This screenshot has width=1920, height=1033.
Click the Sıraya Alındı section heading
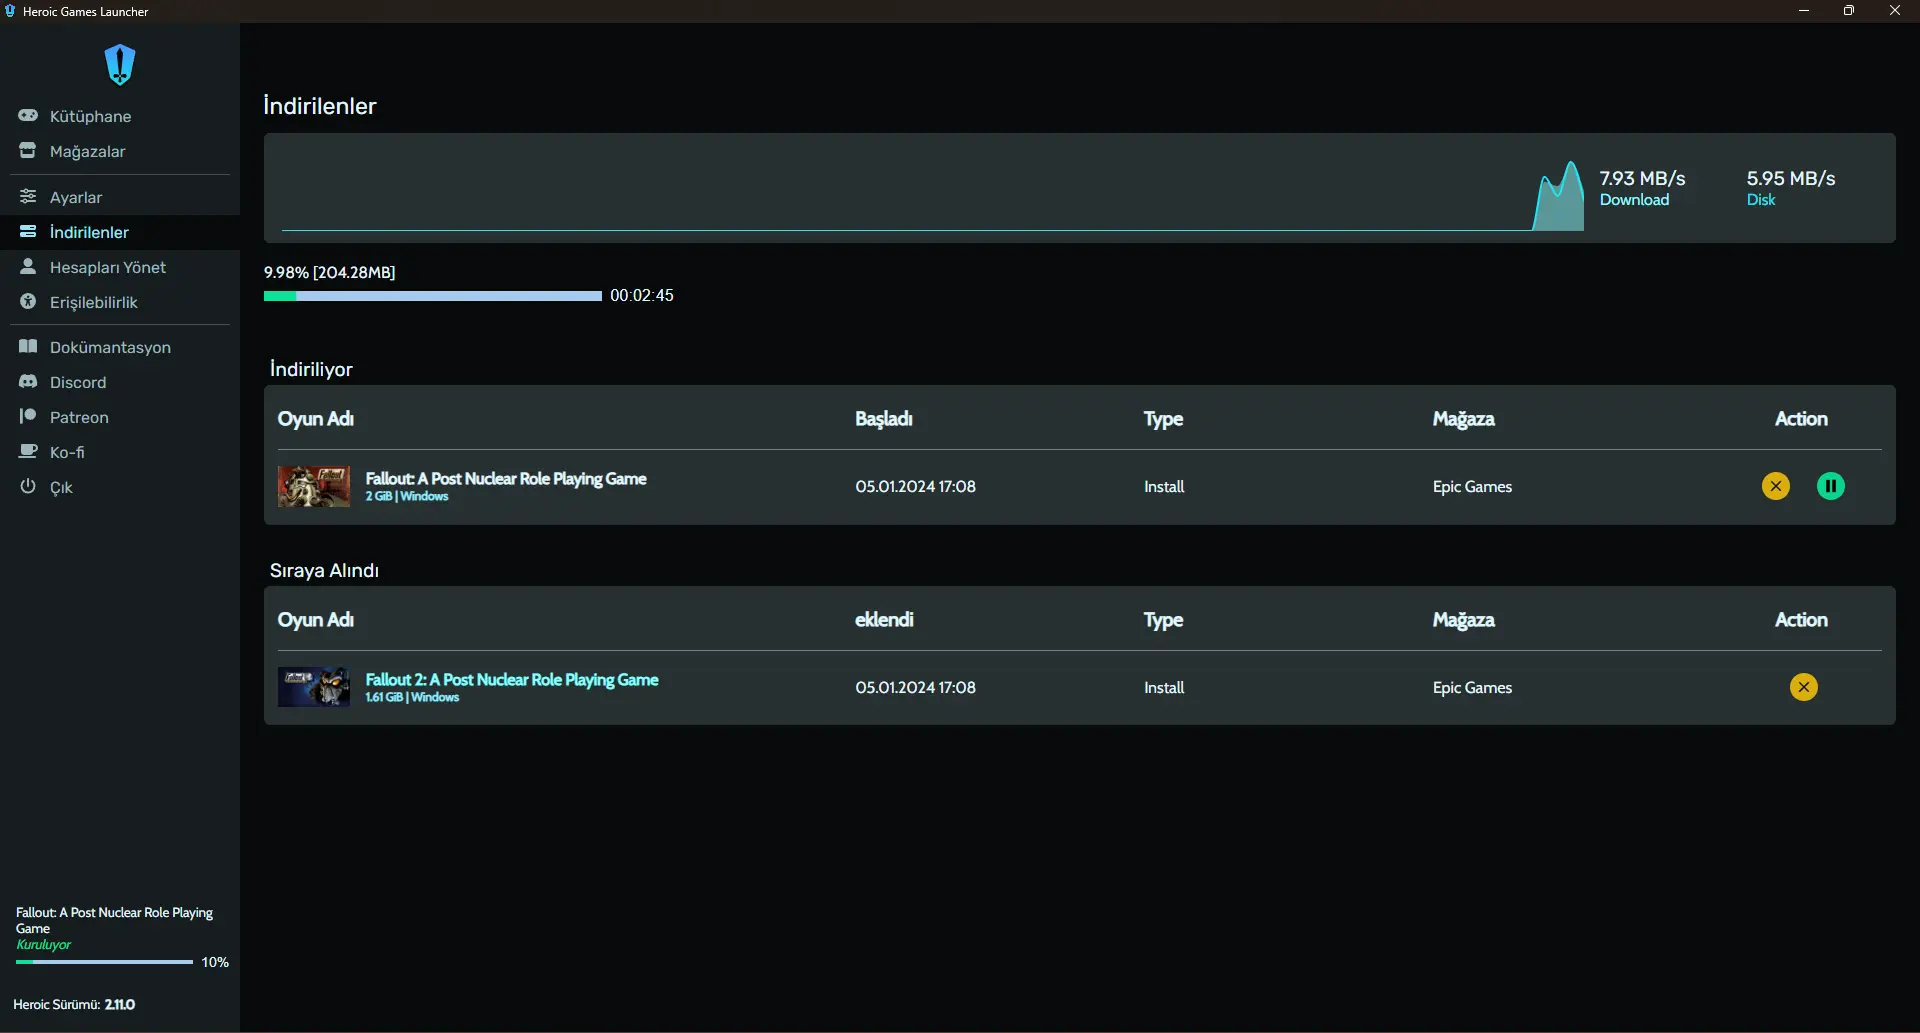[x=324, y=570]
